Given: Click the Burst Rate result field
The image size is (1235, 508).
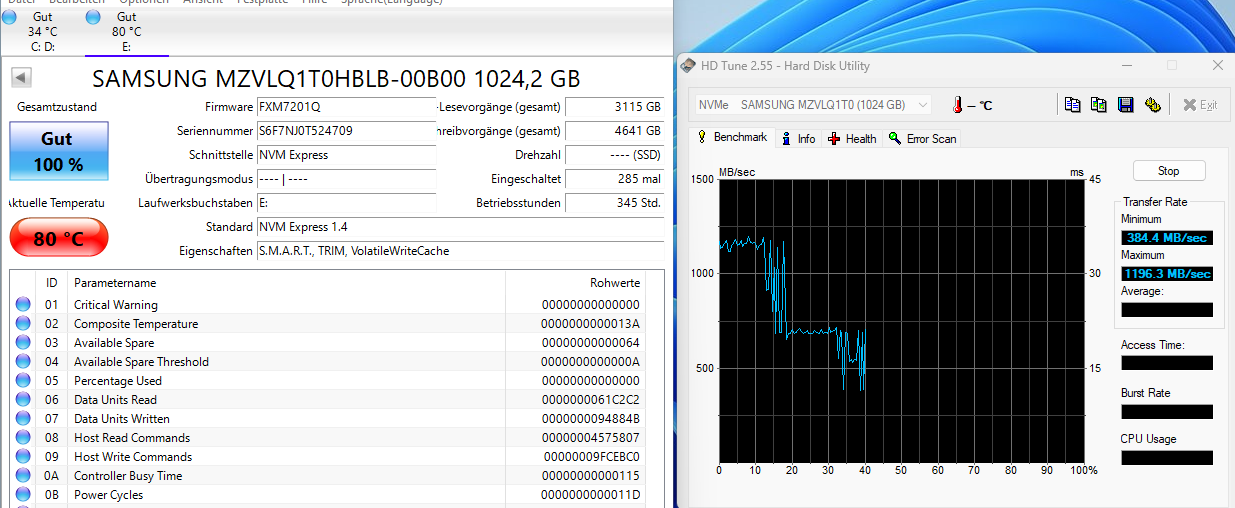Looking at the screenshot, I should 1167,411.
